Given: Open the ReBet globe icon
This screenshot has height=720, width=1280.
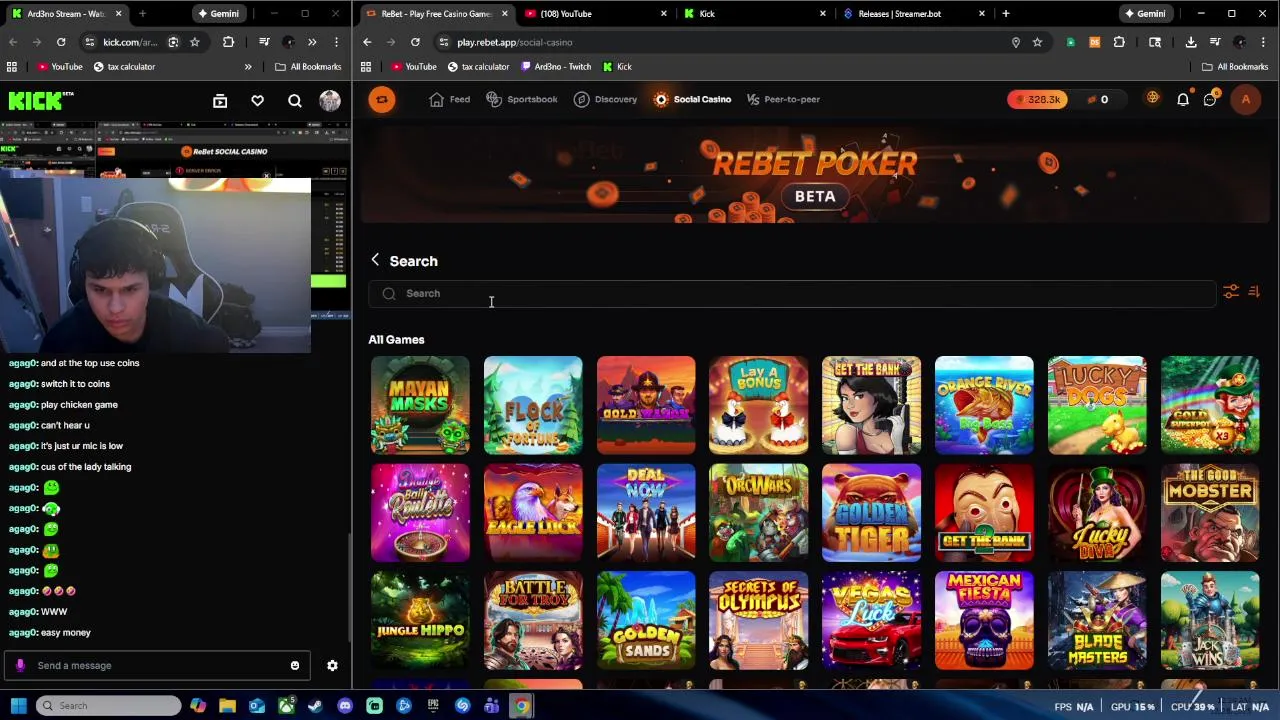Looking at the screenshot, I should coord(1153,98).
